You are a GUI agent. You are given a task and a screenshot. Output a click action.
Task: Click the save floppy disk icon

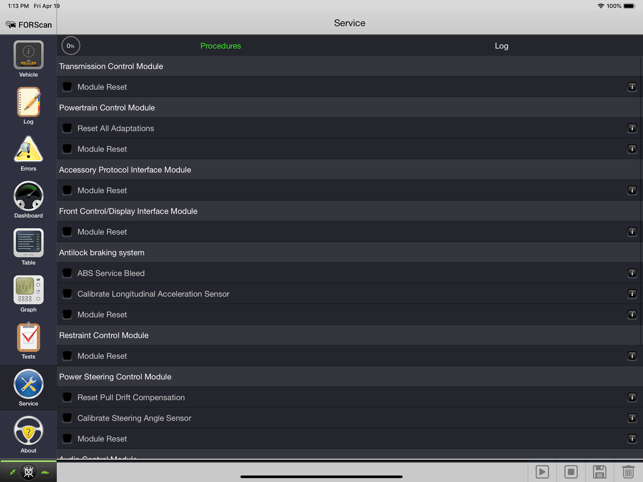point(600,472)
